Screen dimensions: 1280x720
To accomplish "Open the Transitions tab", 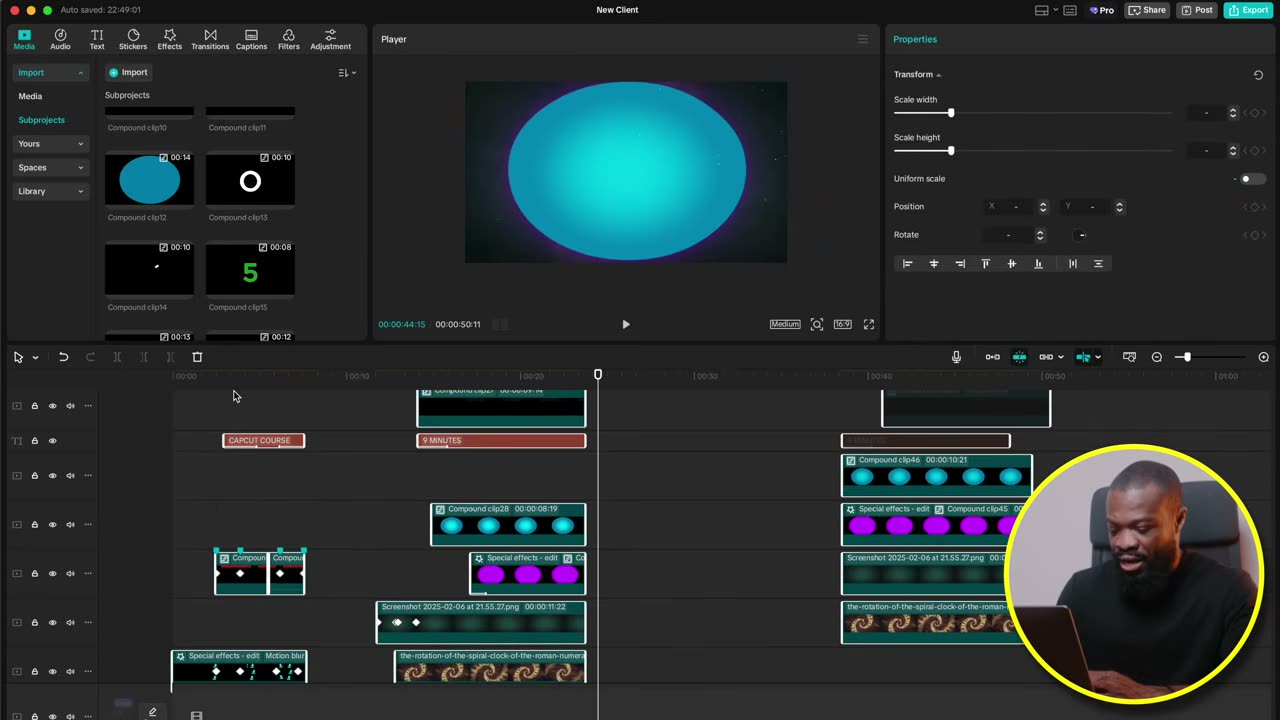I will (x=210, y=39).
